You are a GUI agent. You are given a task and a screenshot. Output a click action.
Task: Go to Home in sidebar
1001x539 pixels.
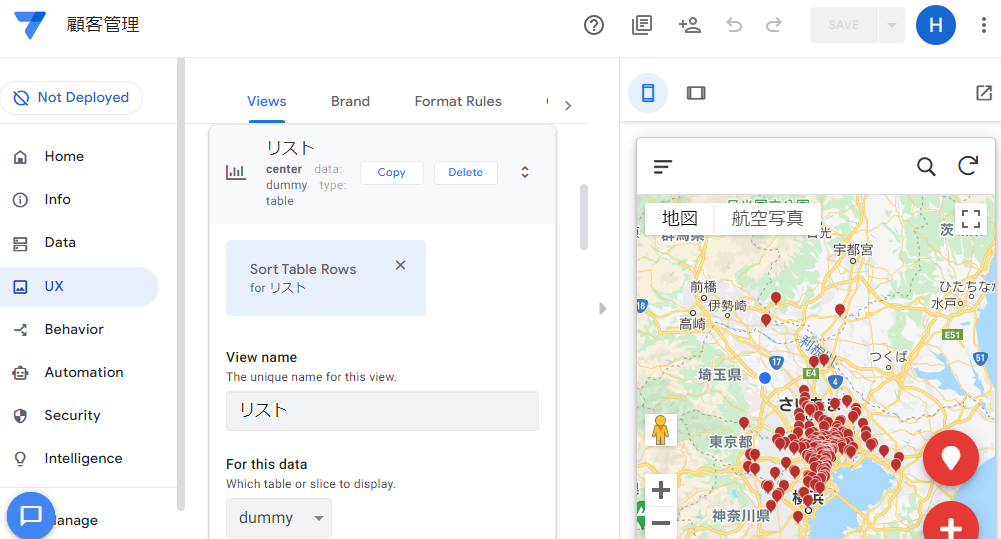click(79, 156)
